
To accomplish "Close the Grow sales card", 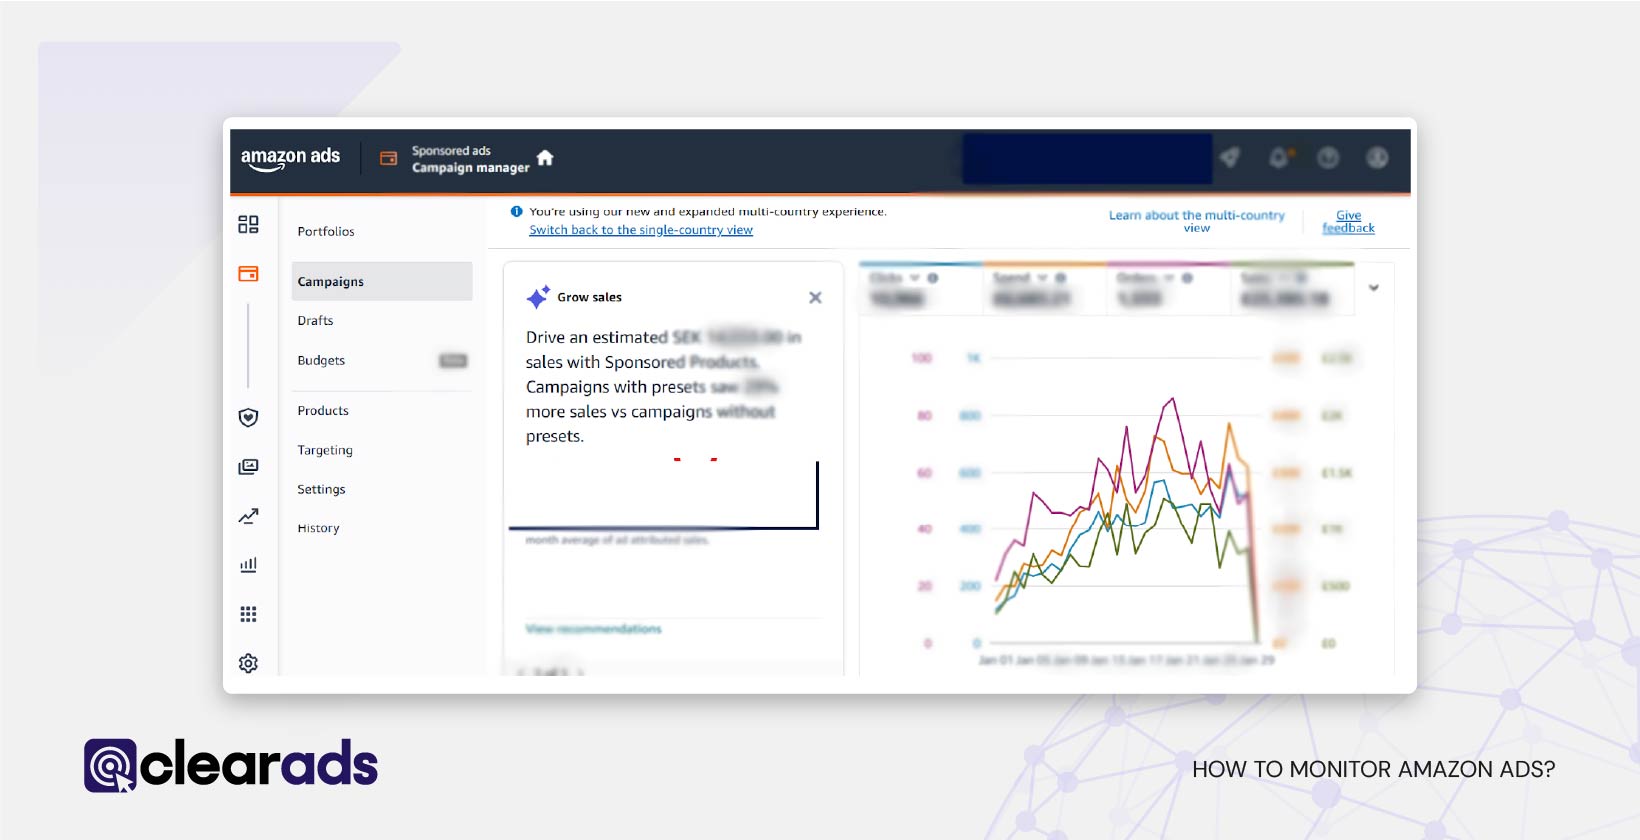I will pos(815,297).
